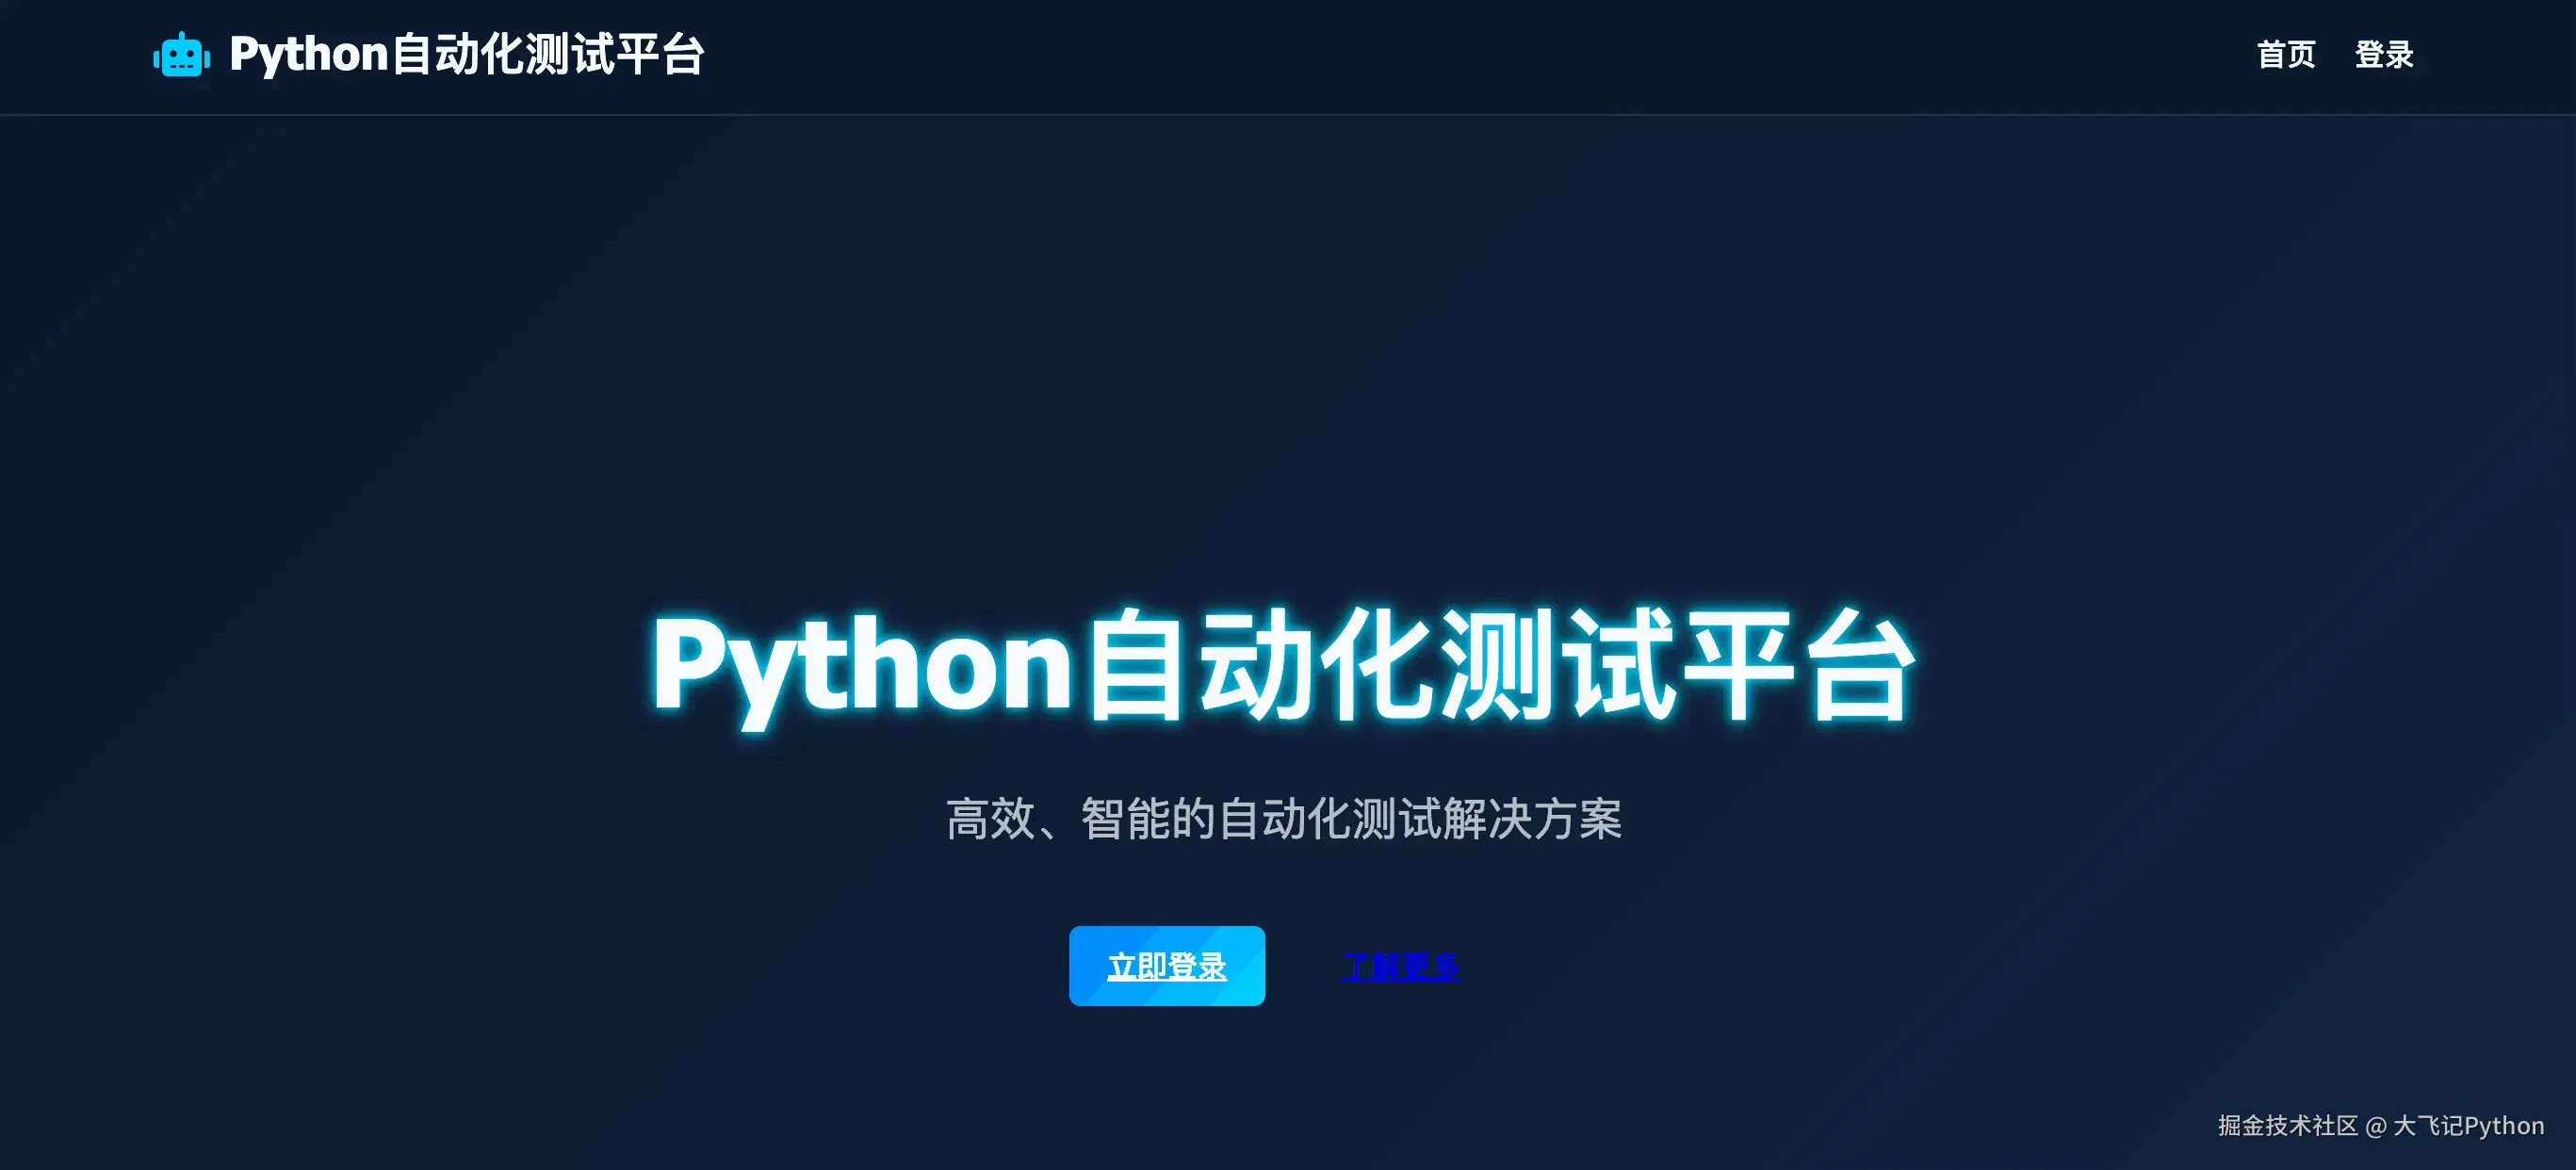This screenshot has height=1170, width=2576.
Task: Click the blue robot logo icon
Action: point(181,55)
